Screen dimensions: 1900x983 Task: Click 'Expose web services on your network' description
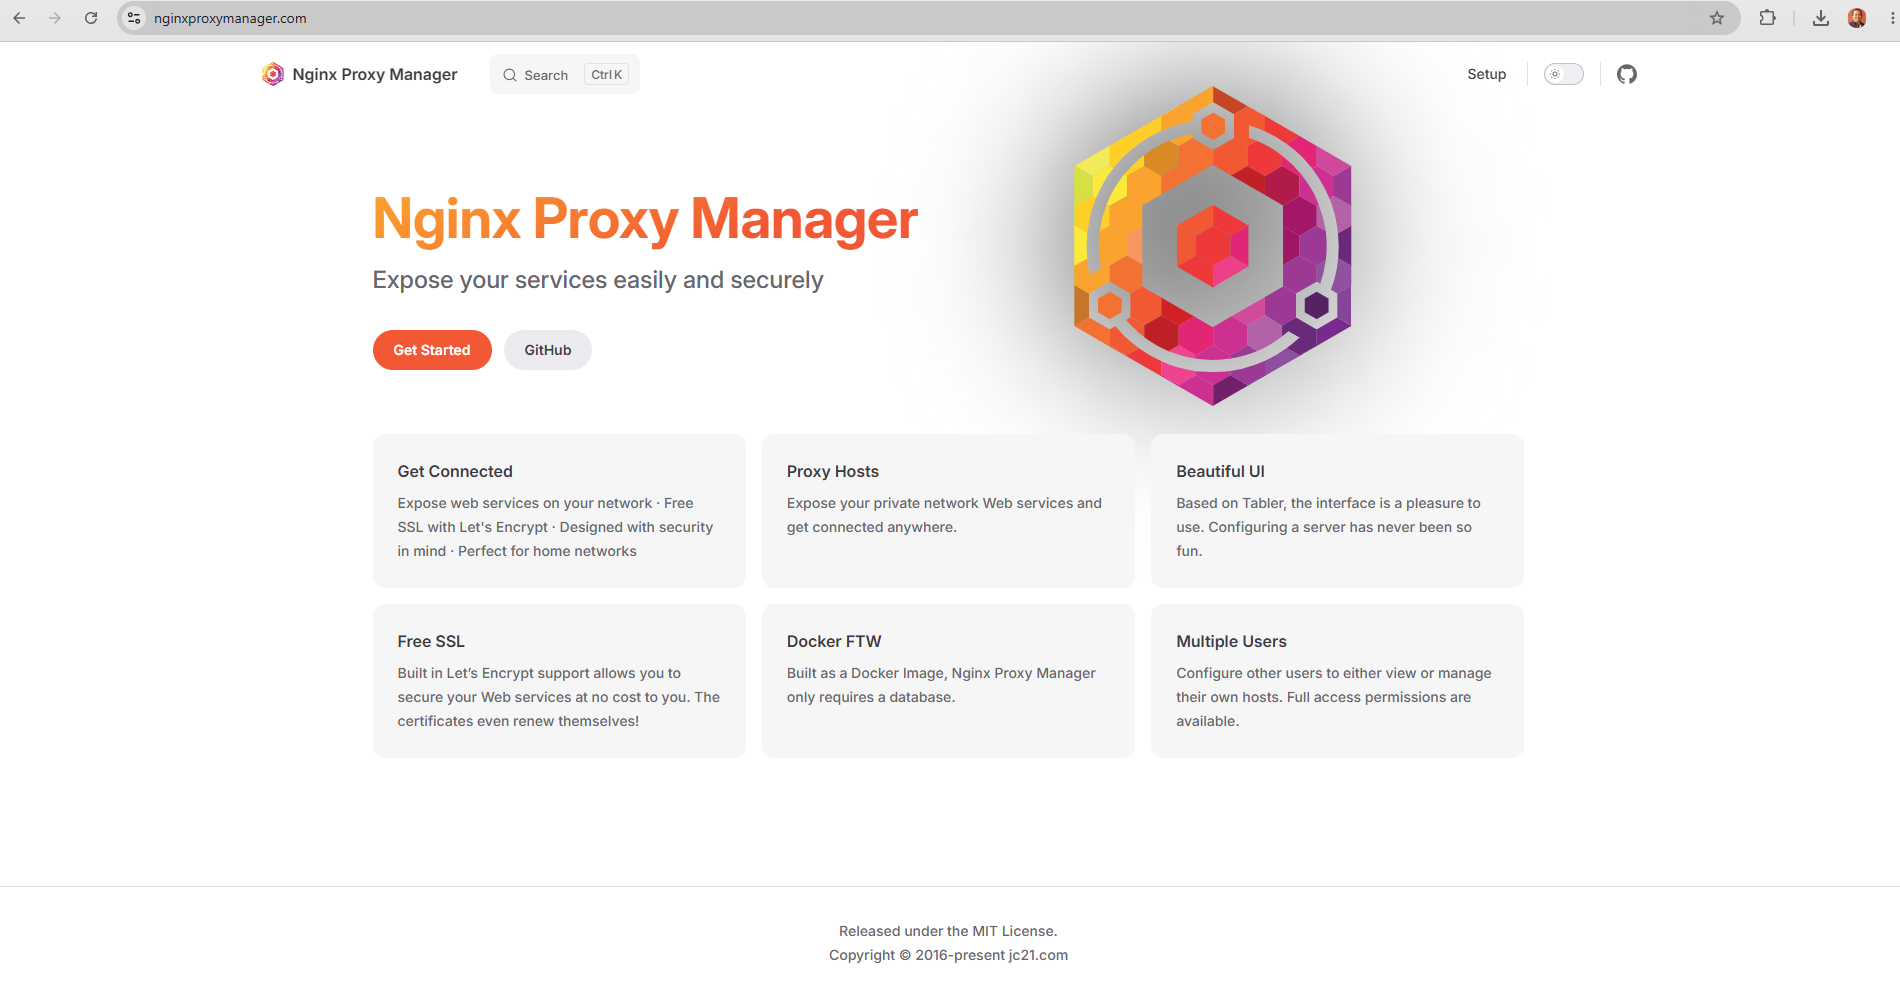click(555, 527)
